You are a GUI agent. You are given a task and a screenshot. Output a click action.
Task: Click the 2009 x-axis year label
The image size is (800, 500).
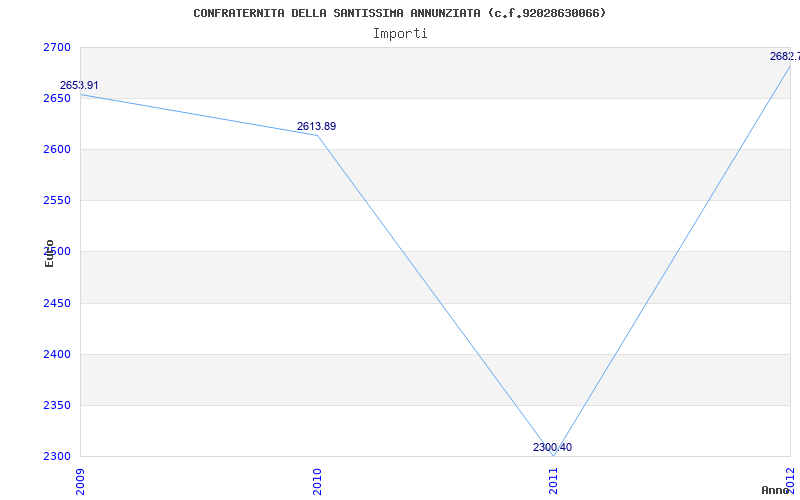coord(81,481)
